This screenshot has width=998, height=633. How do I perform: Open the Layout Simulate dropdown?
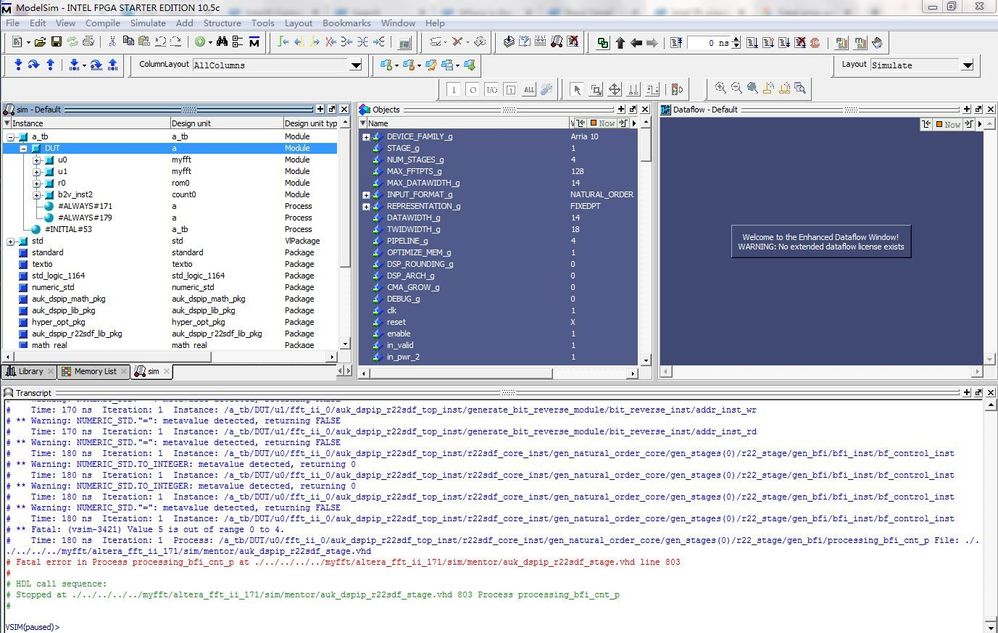966,65
